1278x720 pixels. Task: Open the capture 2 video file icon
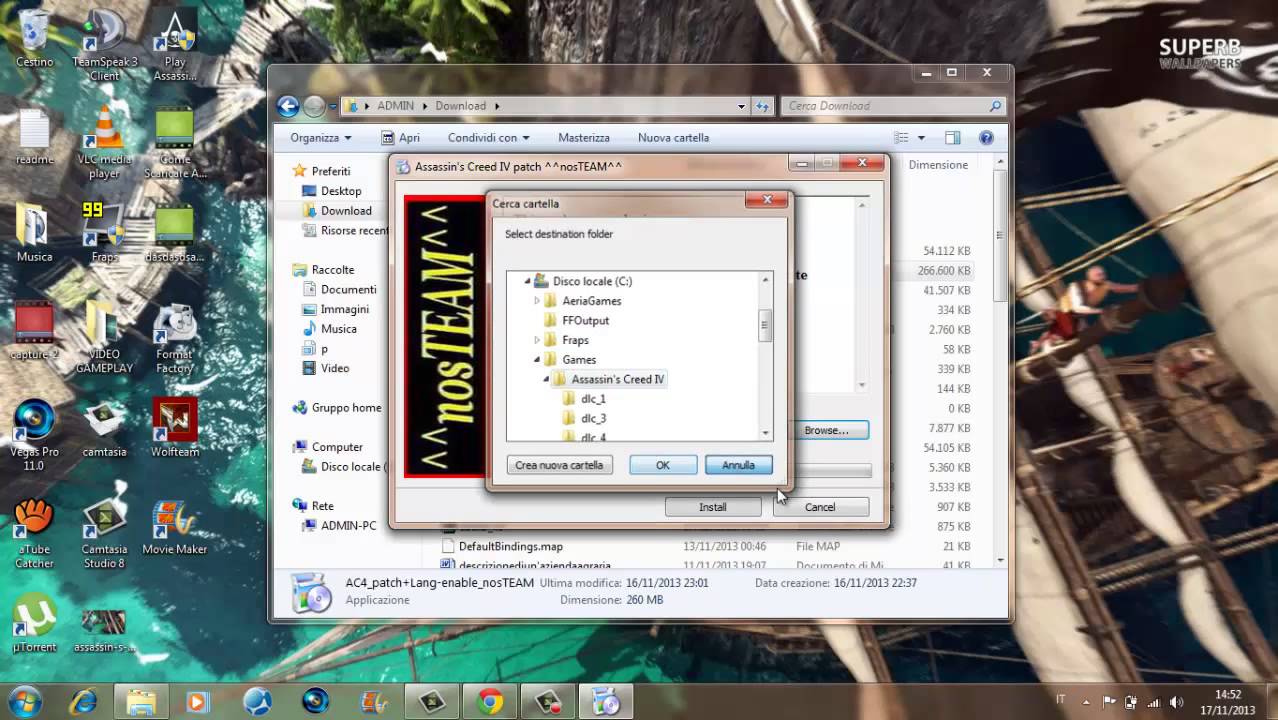tap(34, 331)
